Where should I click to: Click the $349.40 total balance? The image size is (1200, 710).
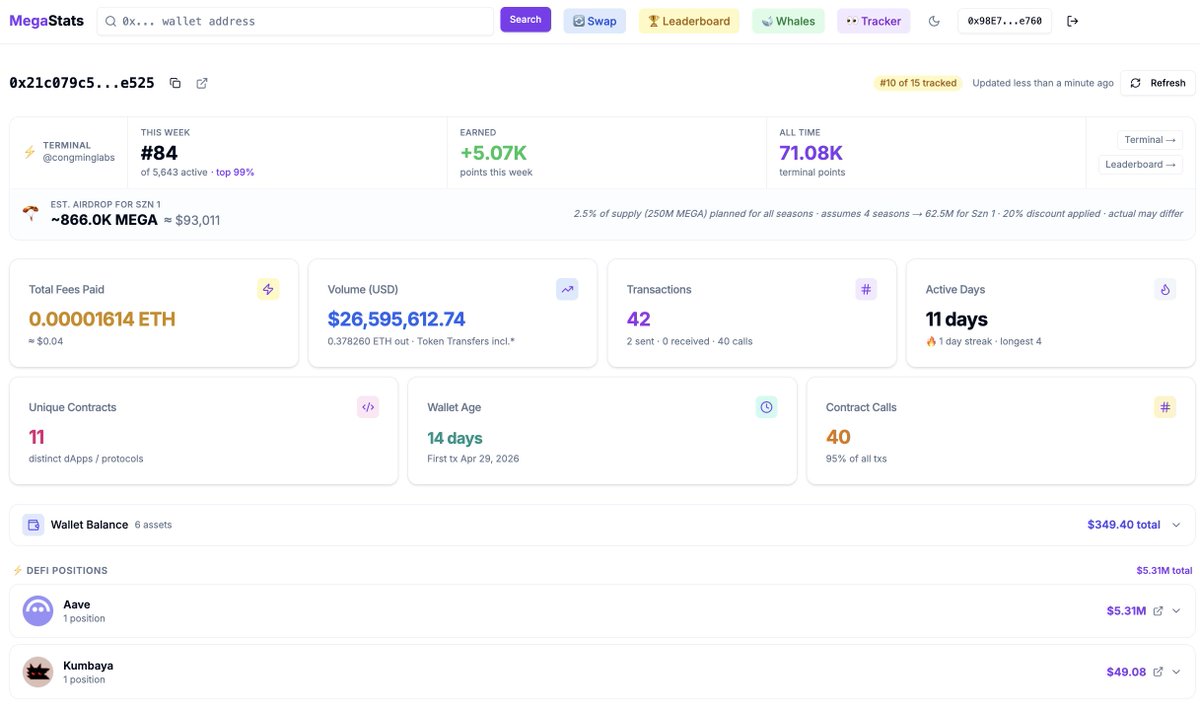click(1124, 525)
